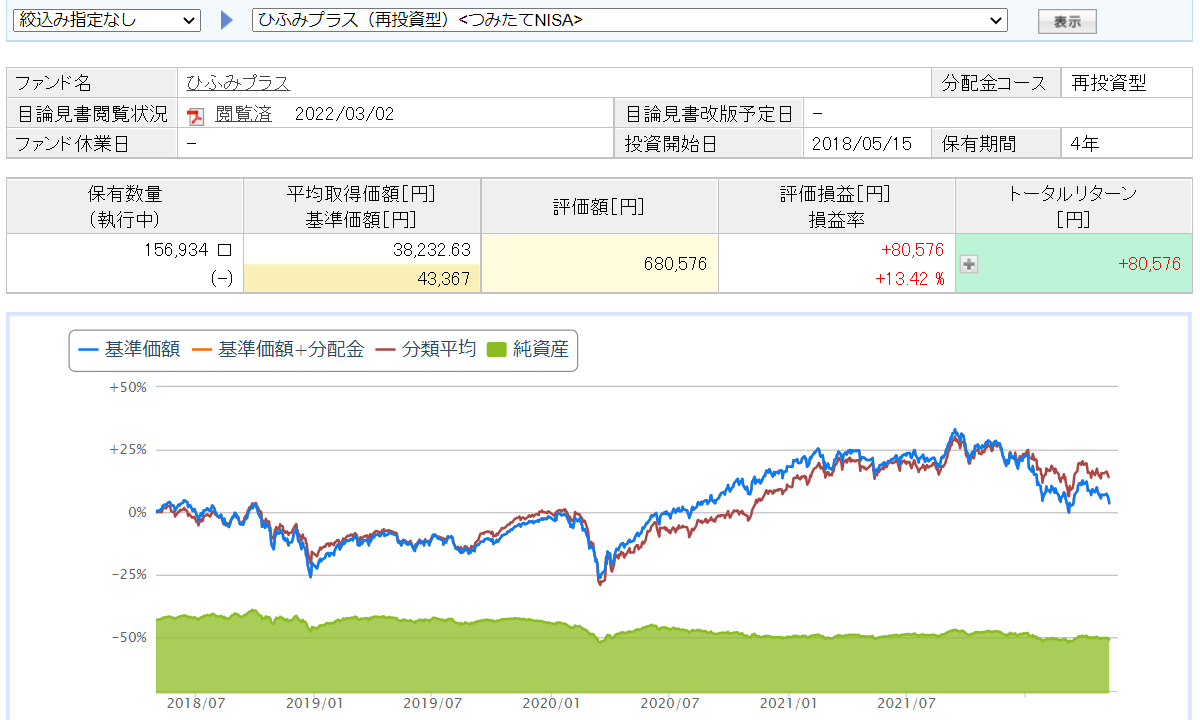Image resolution: width=1200 pixels, height=720 pixels.
Task: Click the 平均取得価額 column header
Action: 362,206
